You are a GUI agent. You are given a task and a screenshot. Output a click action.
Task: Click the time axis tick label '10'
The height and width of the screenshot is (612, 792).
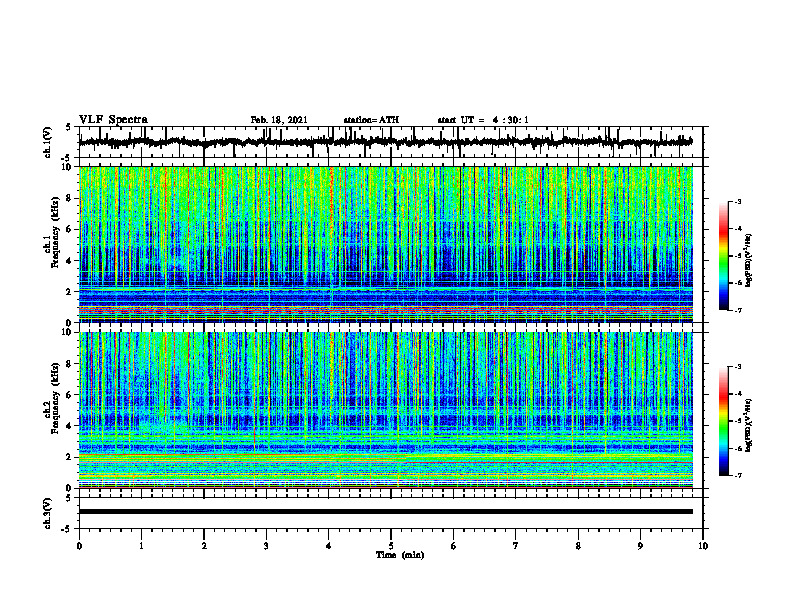[x=703, y=546]
